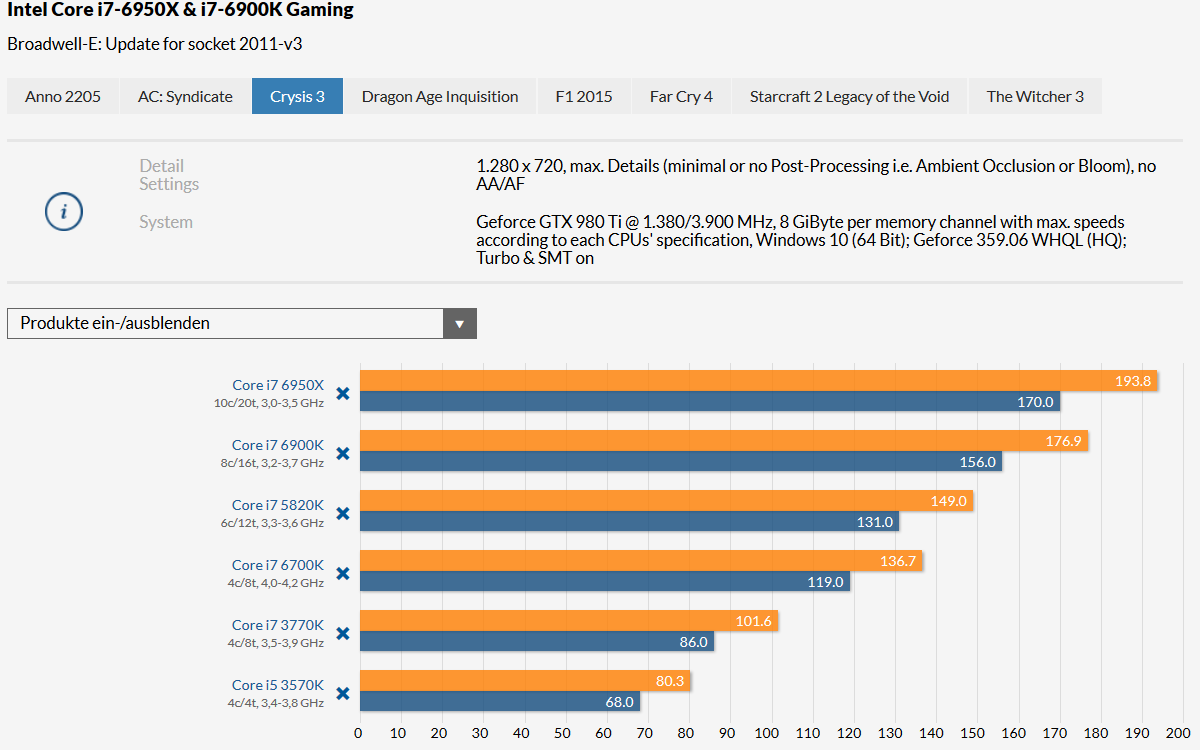Switch to The Witcher 3 tab
The width and height of the screenshot is (1200, 750).
[1035, 97]
